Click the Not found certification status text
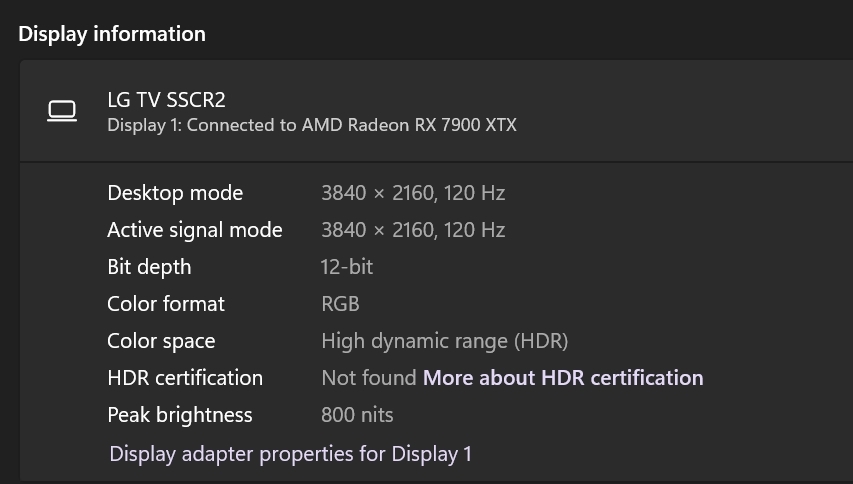 pyautogui.click(x=368, y=378)
